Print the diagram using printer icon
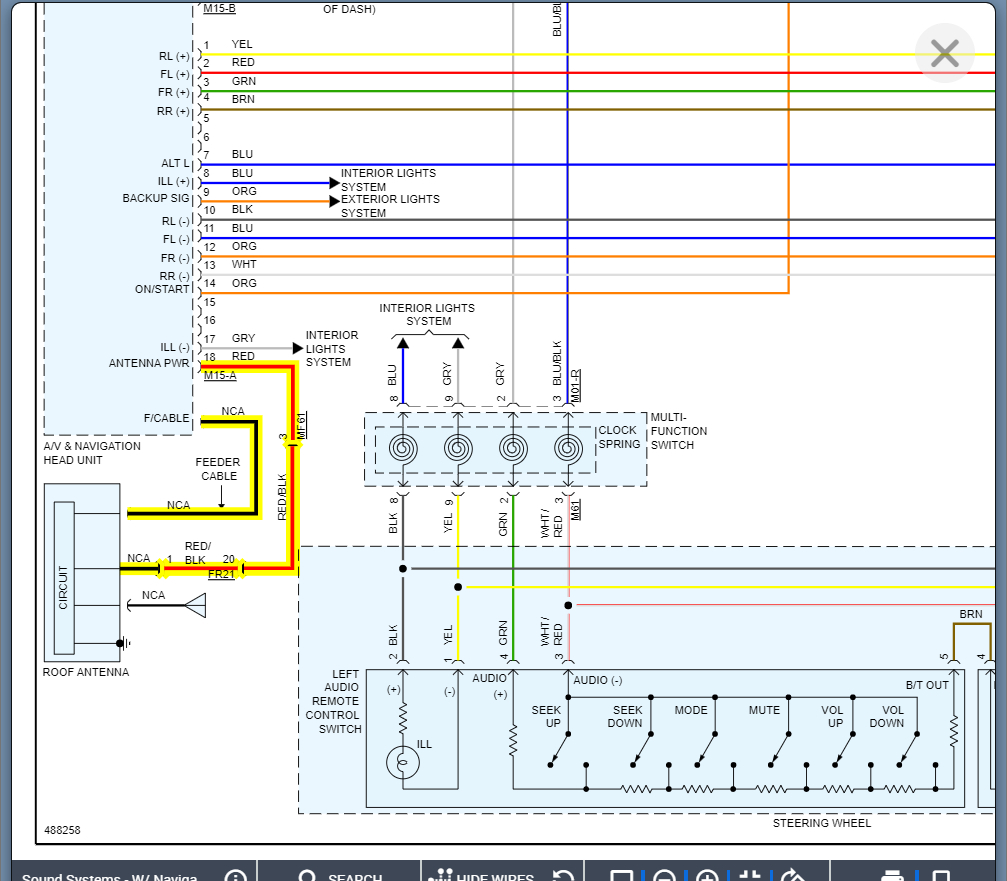This screenshot has height=881, width=1007. [x=894, y=877]
